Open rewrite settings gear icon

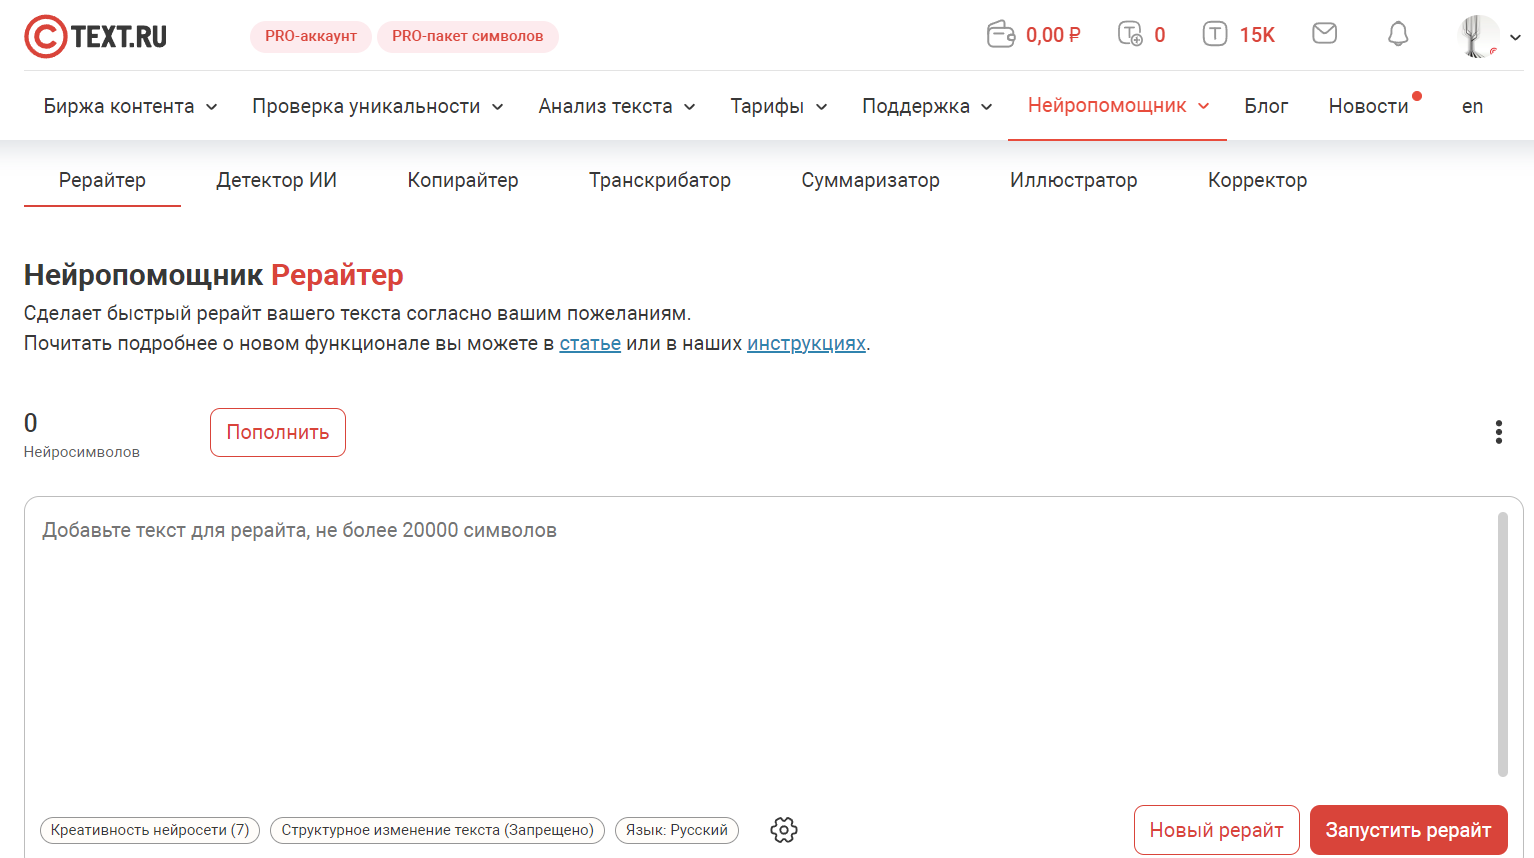point(784,830)
